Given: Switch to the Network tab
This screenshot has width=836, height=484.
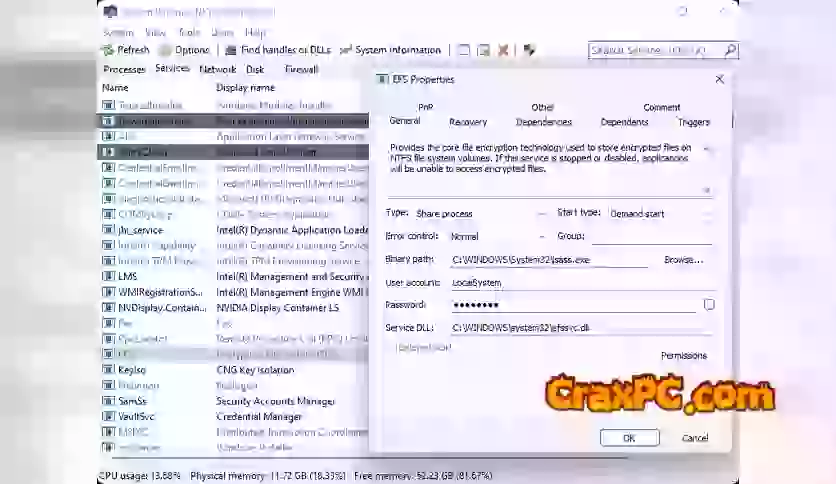Looking at the screenshot, I should 218,69.
